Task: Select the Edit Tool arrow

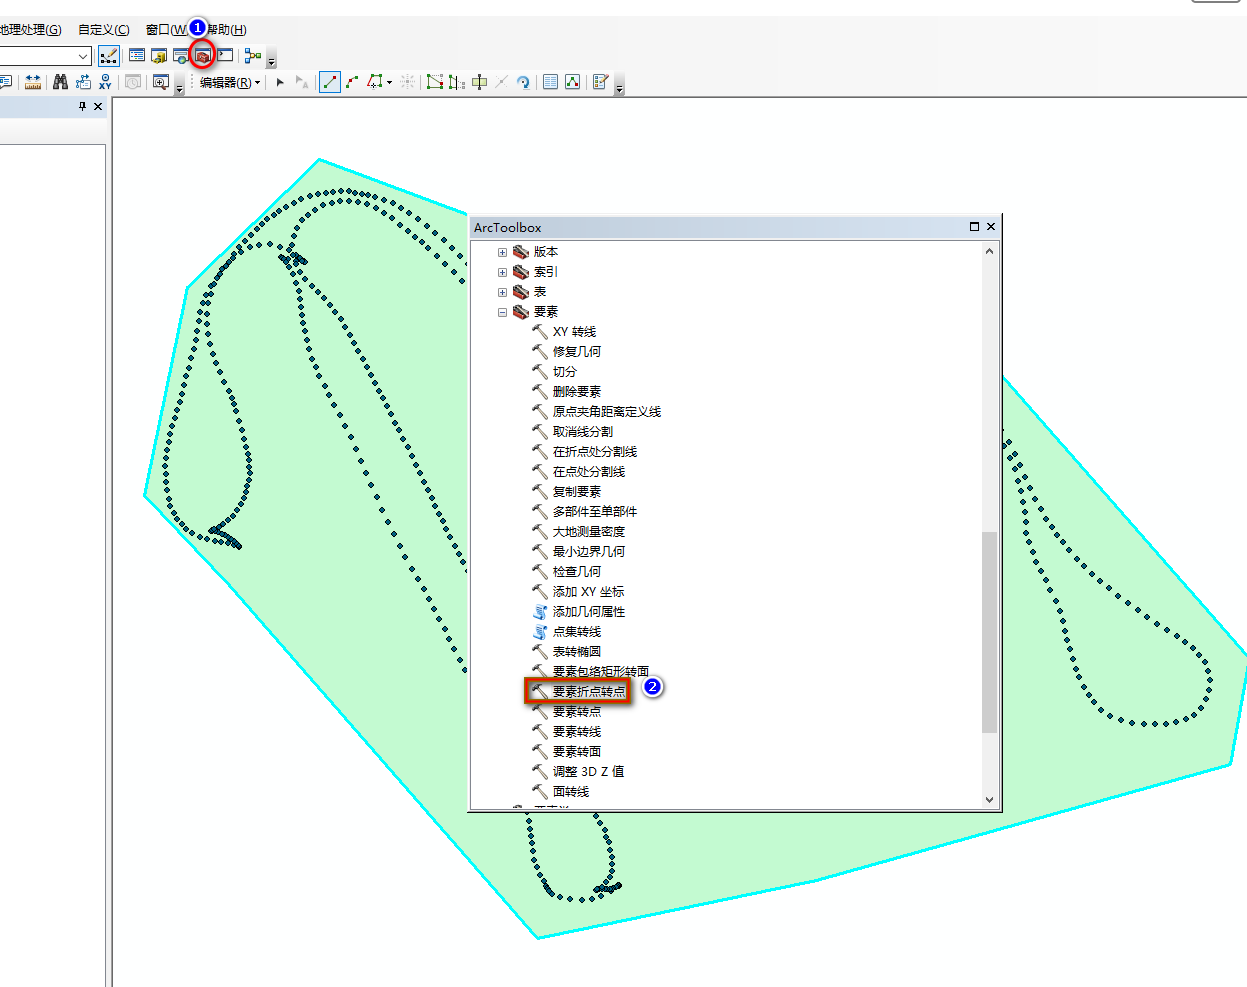Action: (280, 82)
